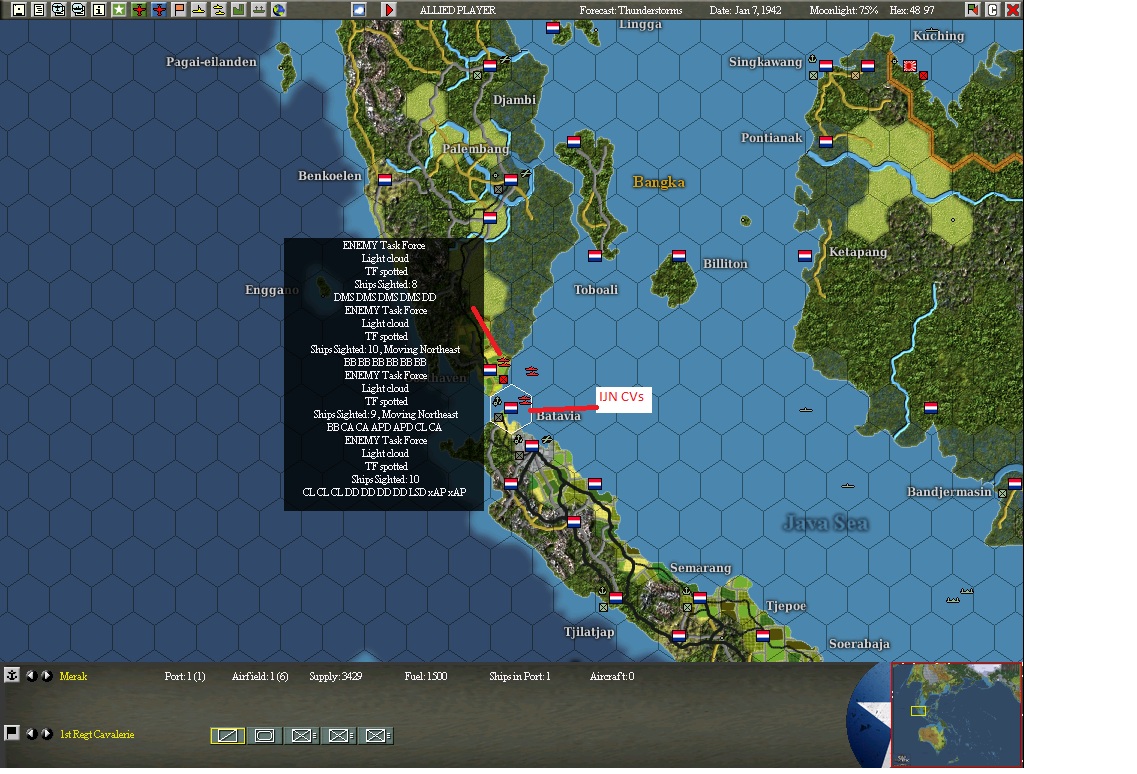Click the Dutch flag at Benkoelen
The image size is (1137, 774).
pyautogui.click(x=385, y=179)
